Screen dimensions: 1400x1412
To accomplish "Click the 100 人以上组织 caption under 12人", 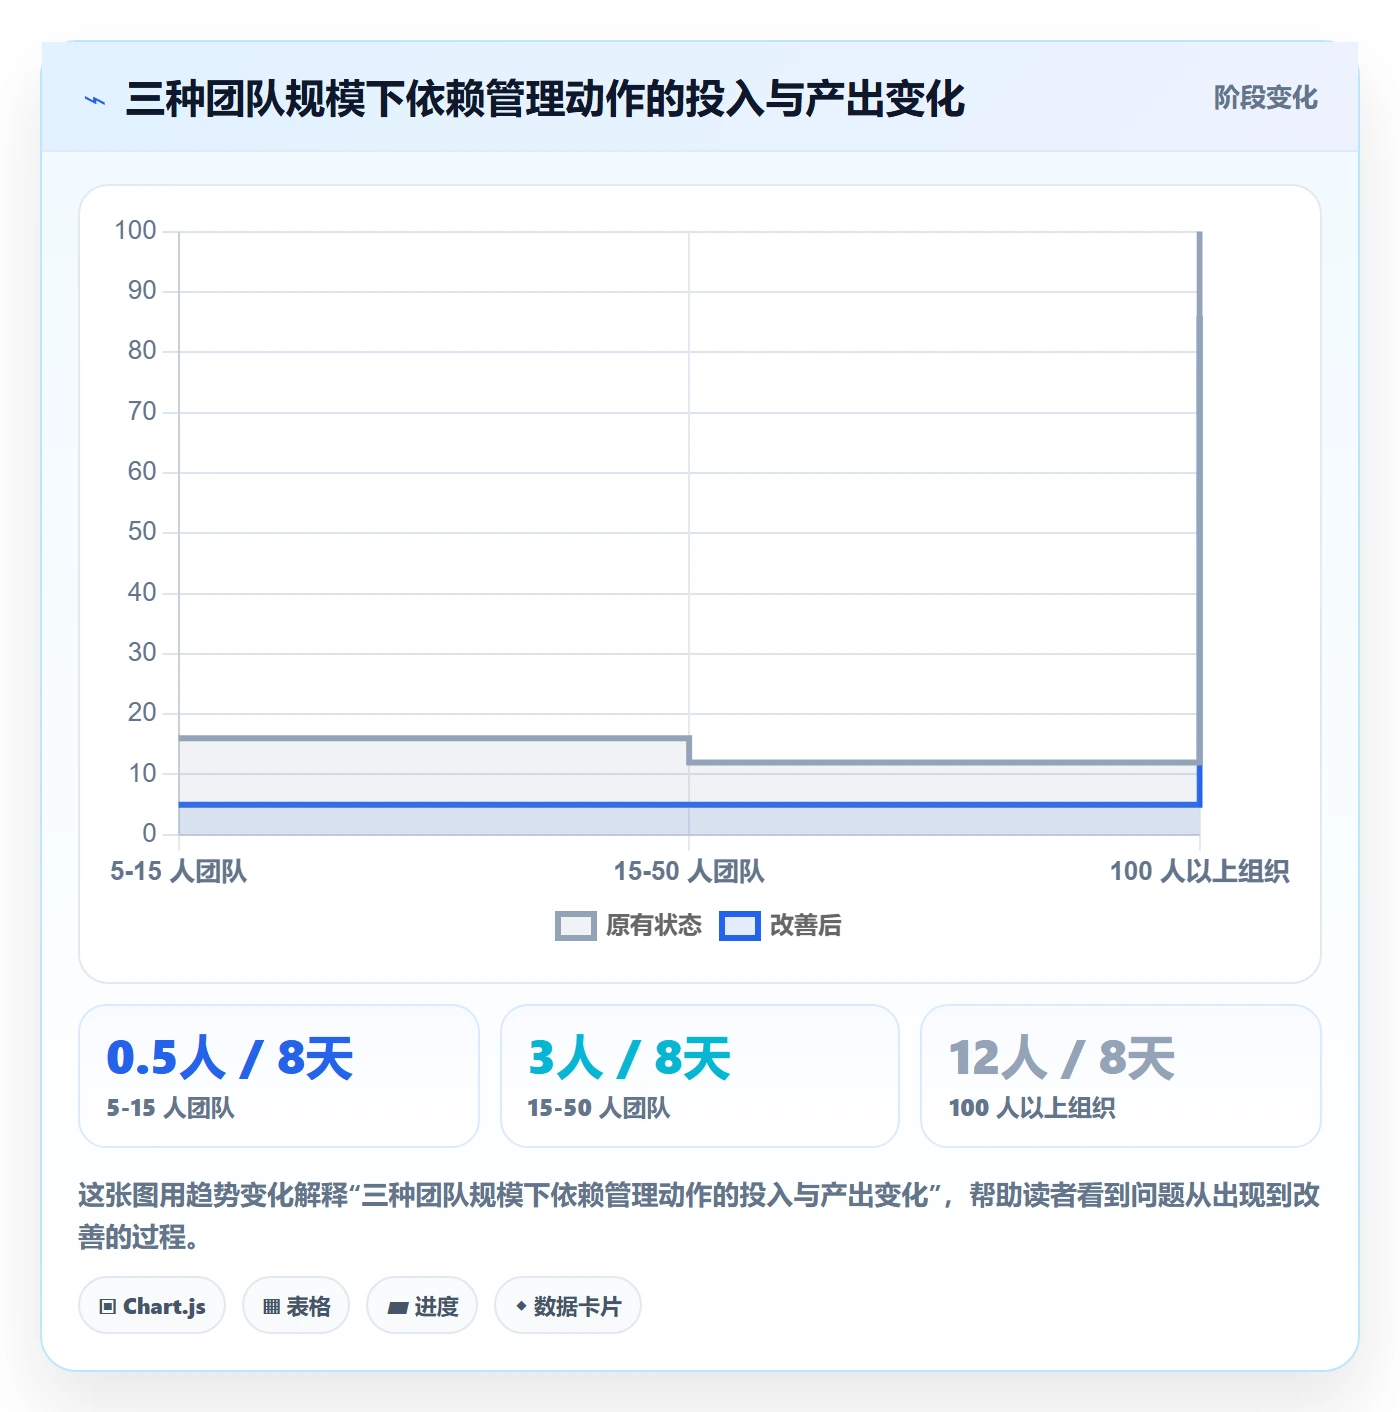I will click(x=1032, y=1108).
